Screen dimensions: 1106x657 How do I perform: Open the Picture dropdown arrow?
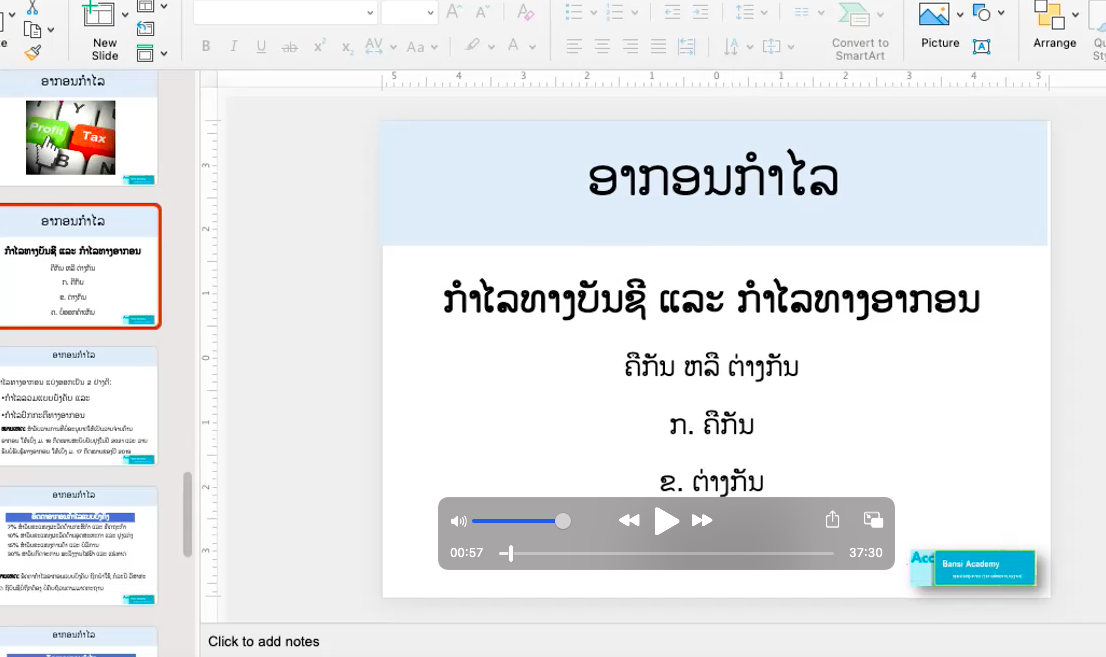960,15
